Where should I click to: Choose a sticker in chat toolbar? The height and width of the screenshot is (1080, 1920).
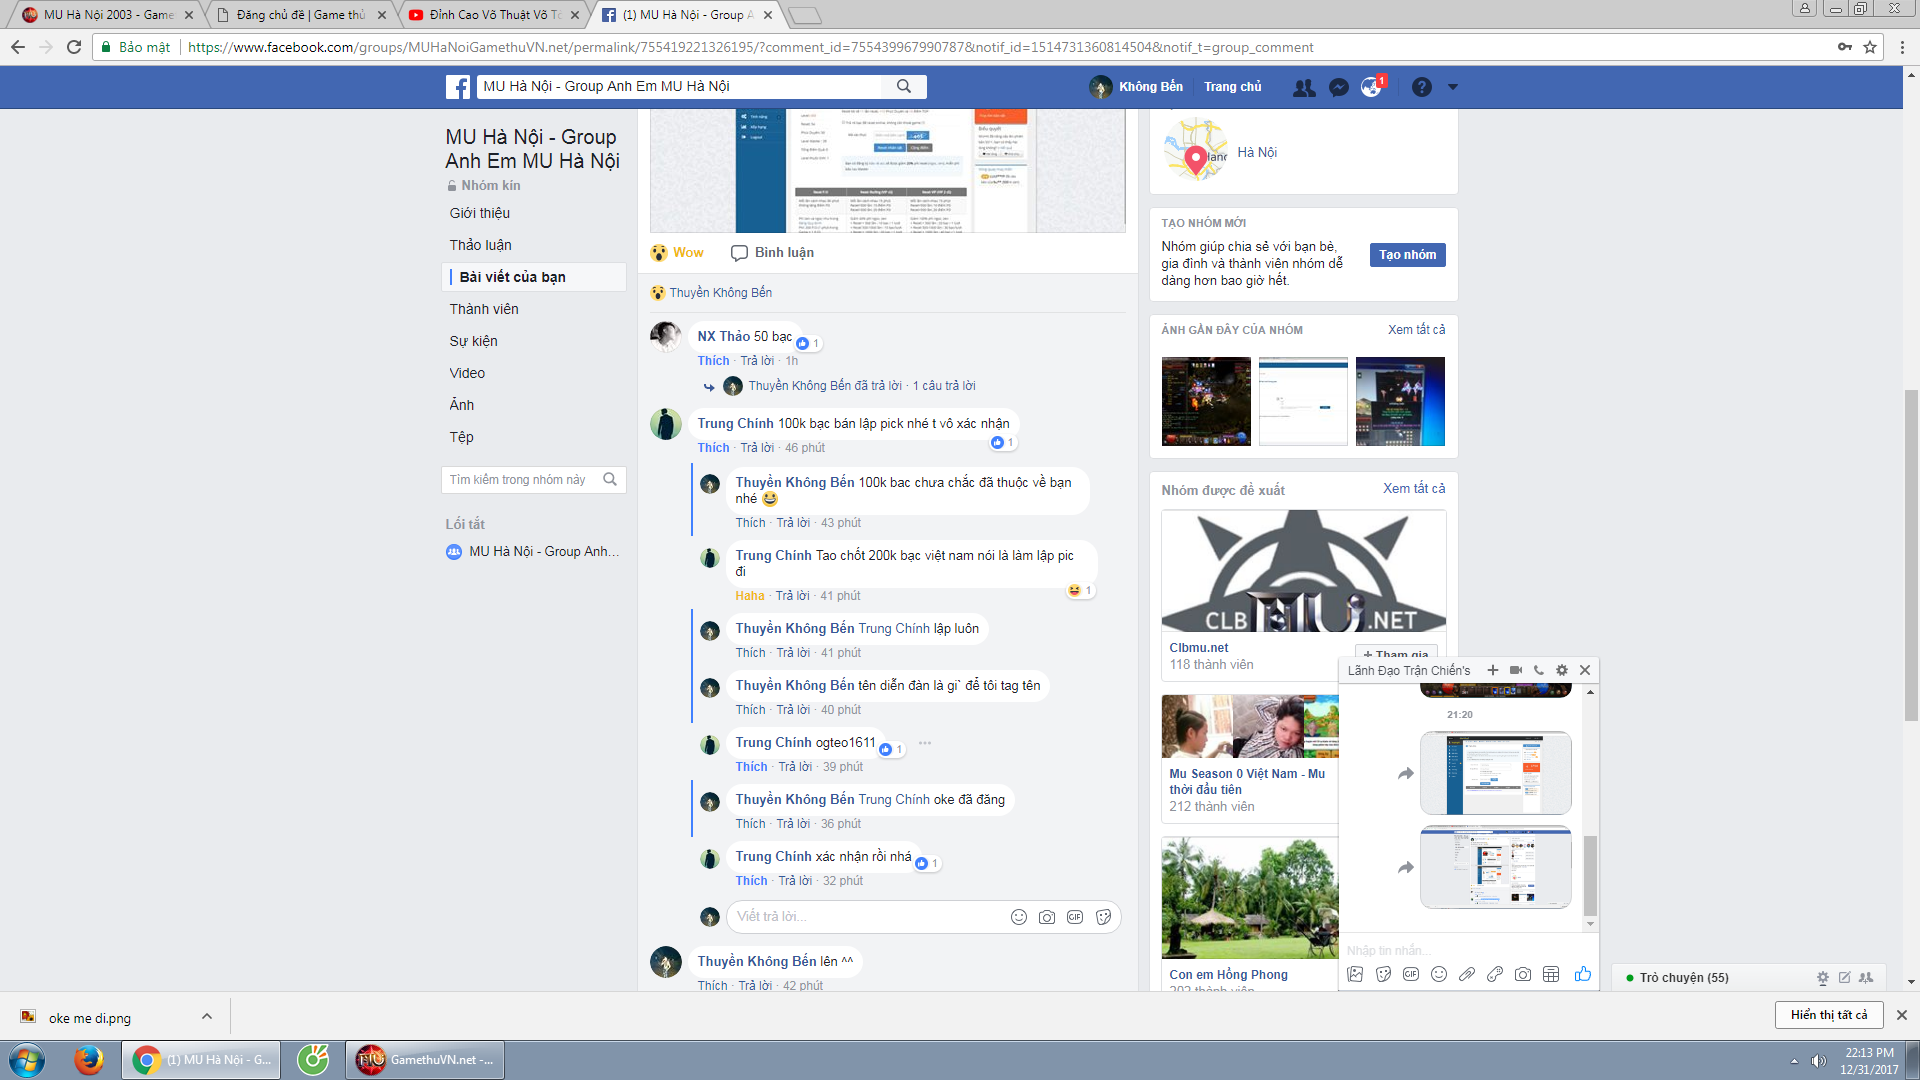(1383, 974)
